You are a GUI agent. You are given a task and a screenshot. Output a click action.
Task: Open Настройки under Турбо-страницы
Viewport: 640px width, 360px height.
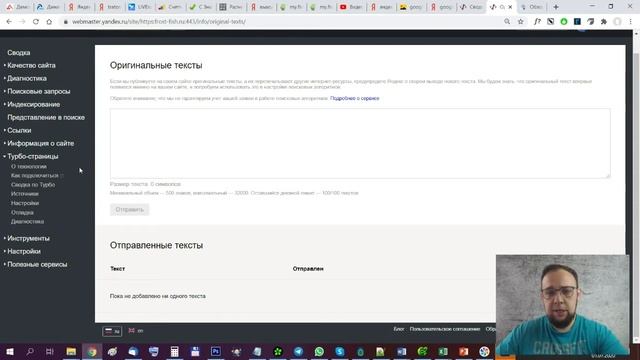click(25, 203)
